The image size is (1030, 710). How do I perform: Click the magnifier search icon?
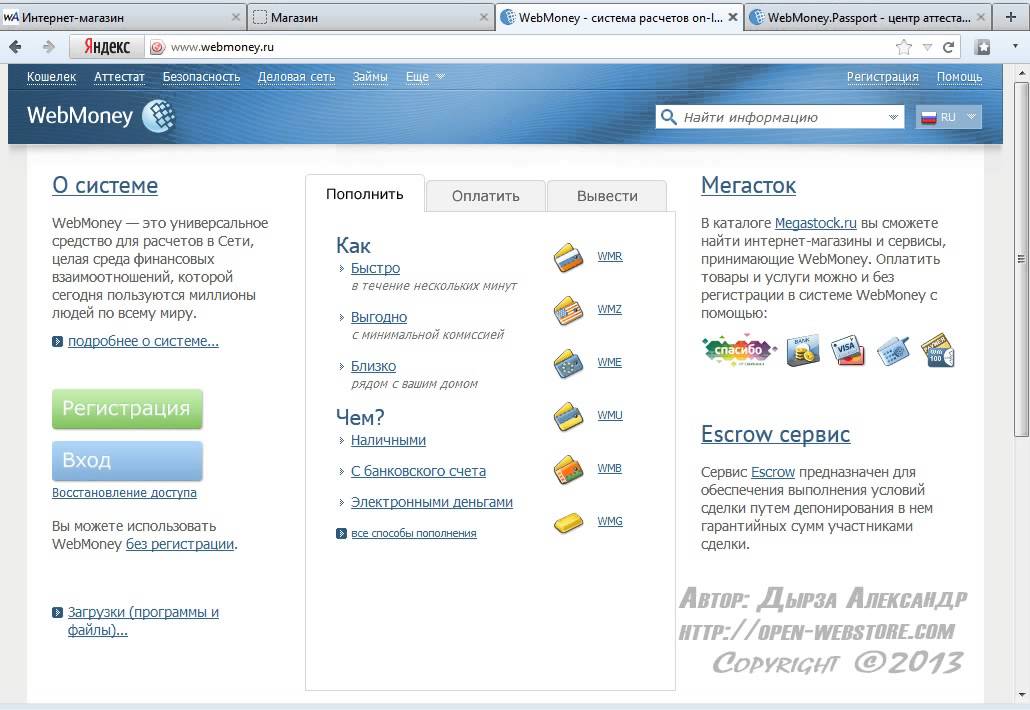pyautogui.click(x=669, y=117)
